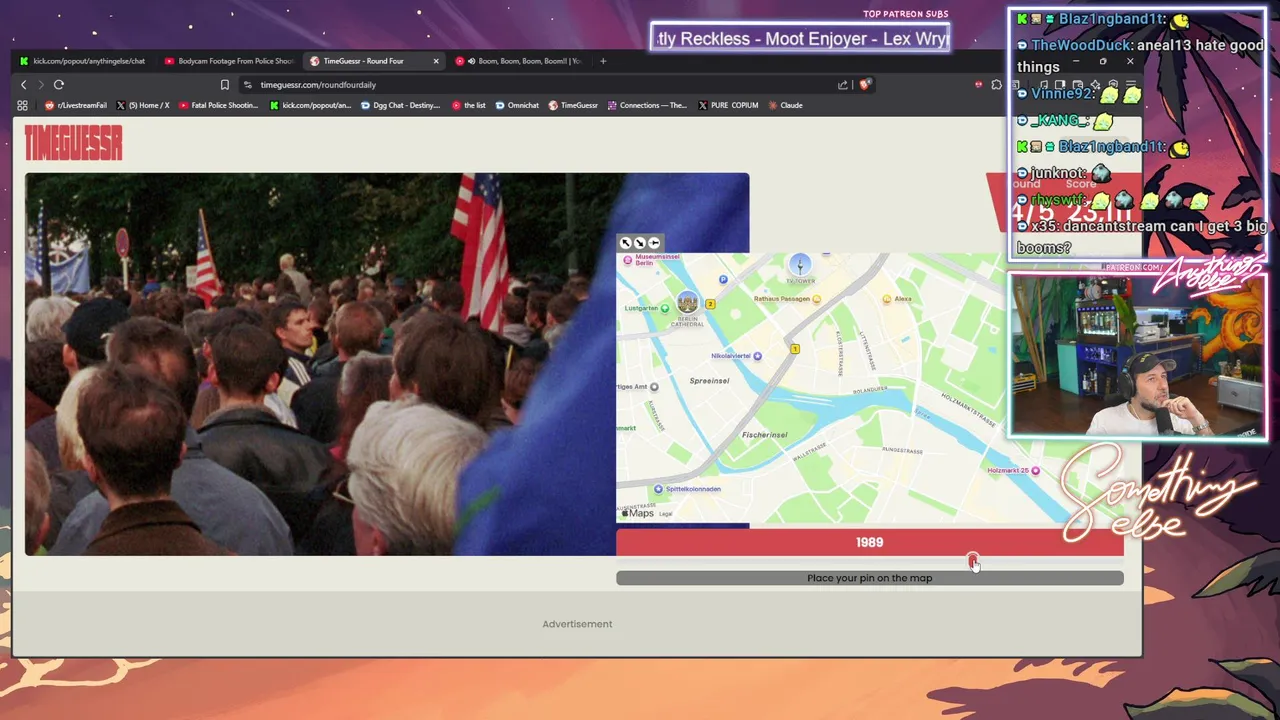Image resolution: width=1280 pixels, height=720 pixels.
Task: Click the Berlin Cathedral landmark icon
Action: (x=687, y=301)
